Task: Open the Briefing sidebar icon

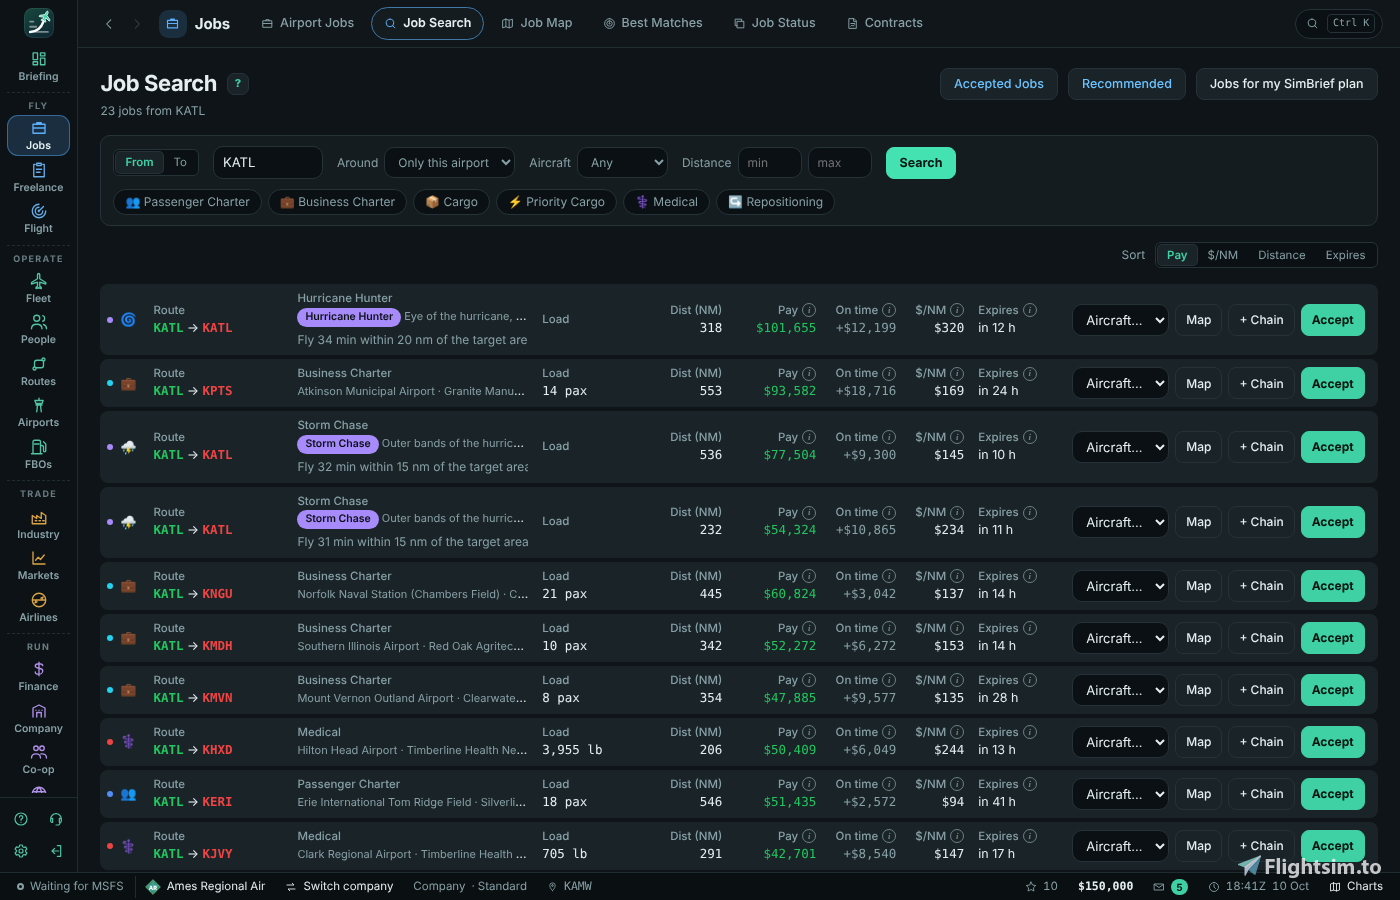Action: [x=38, y=66]
